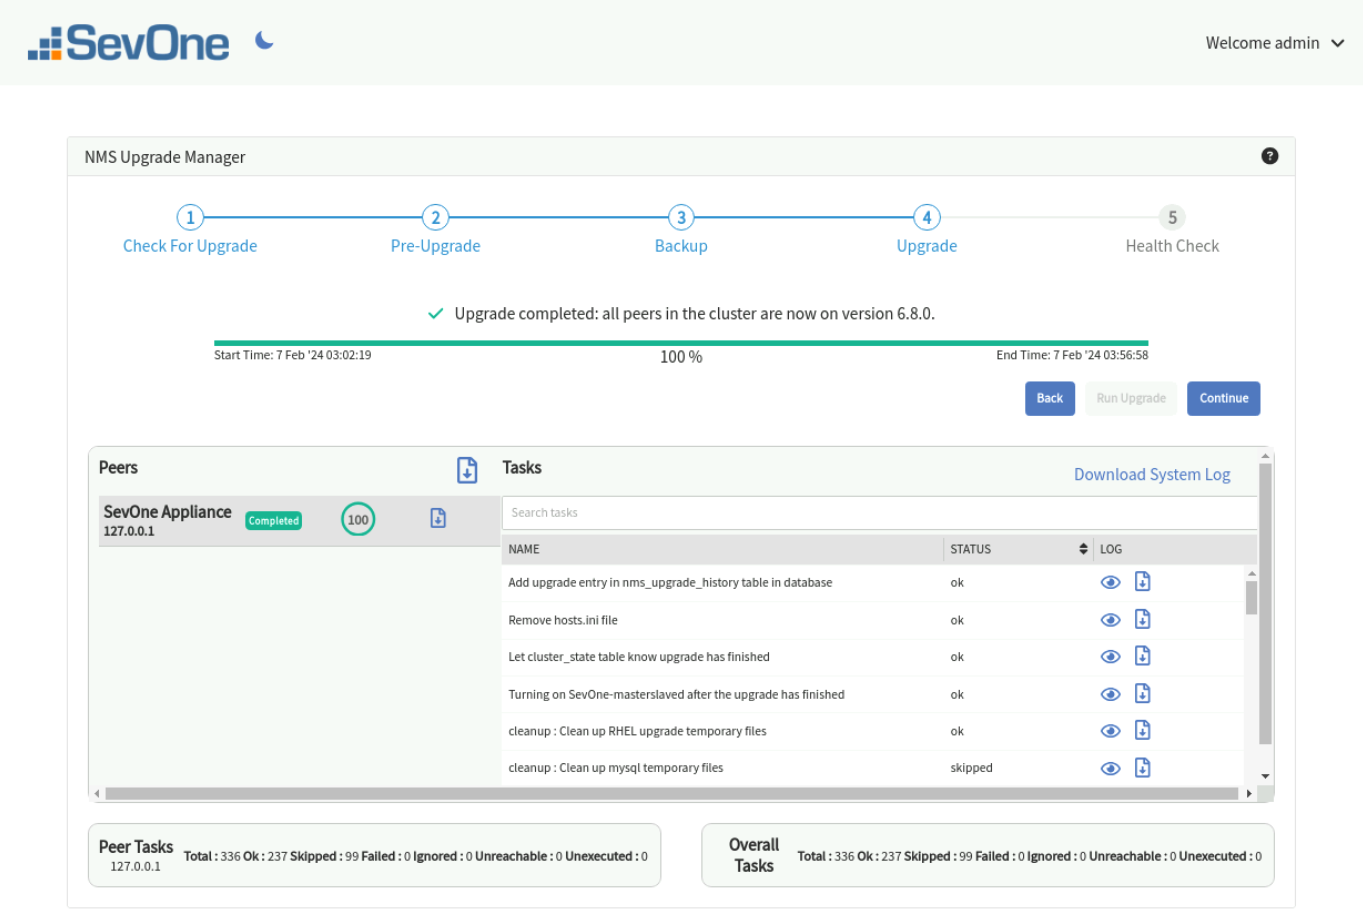Open Welcome admin dropdown menu
The width and height of the screenshot is (1363, 912).
[1275, 43]
